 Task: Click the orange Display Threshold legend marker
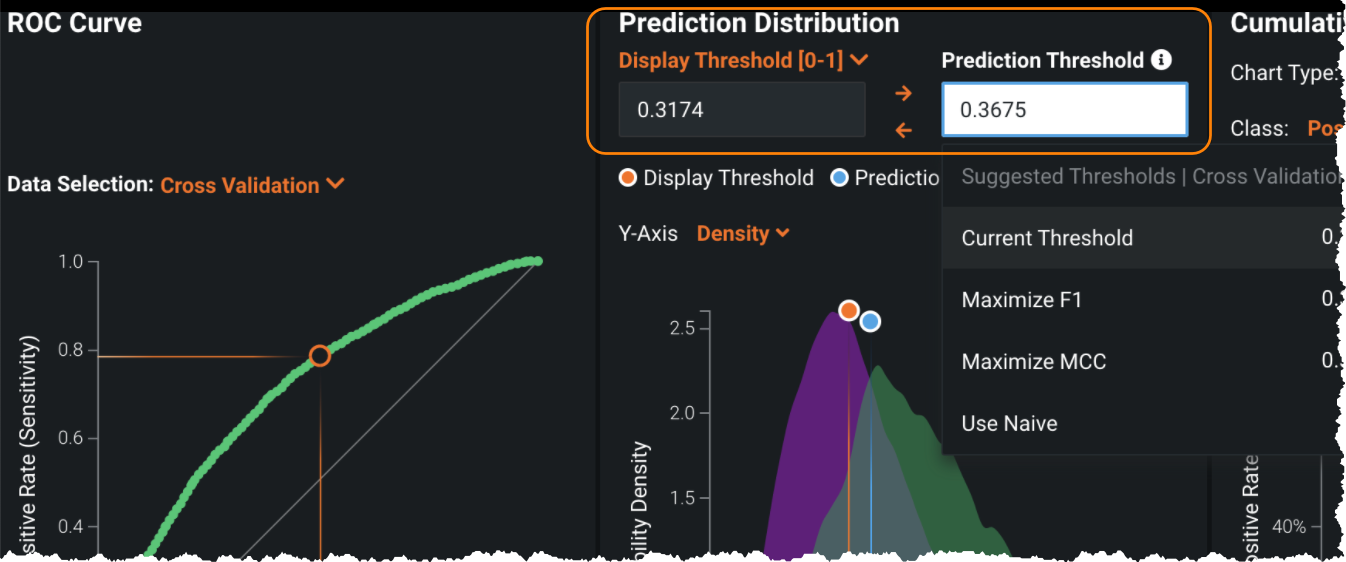[x=628, y=178]
